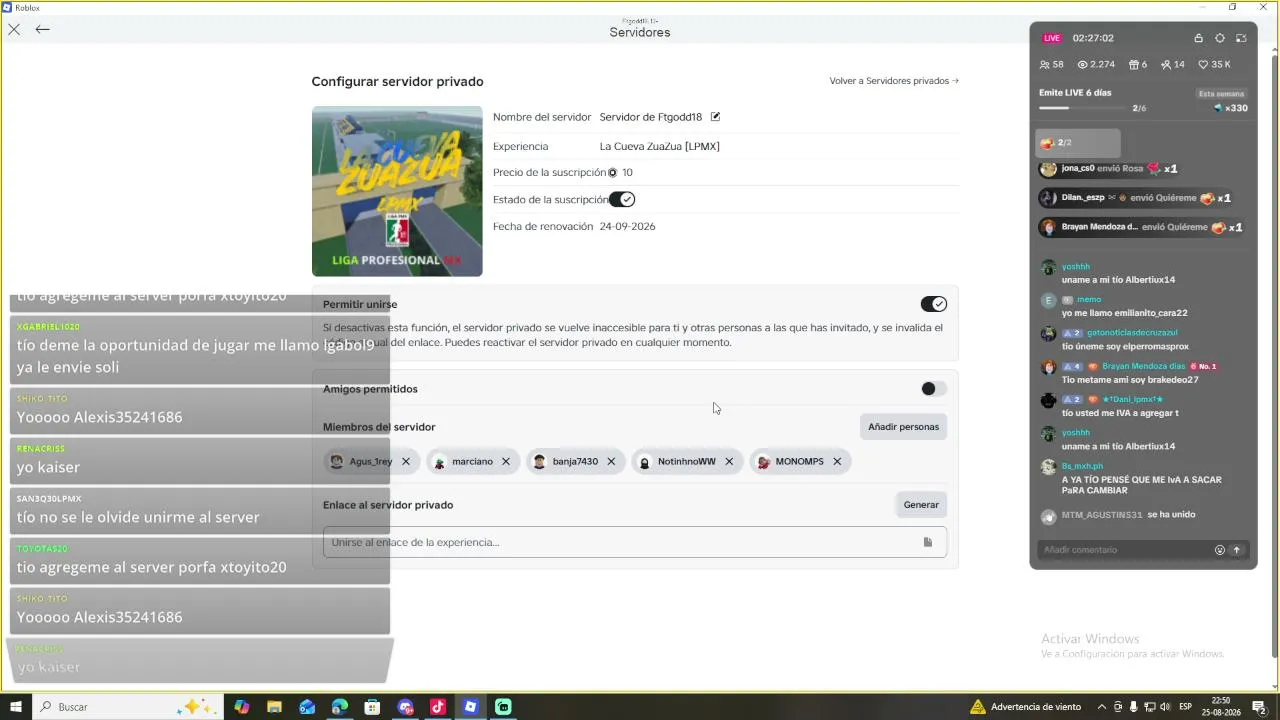Viewport: 1280px width, 720px height.
Task: Select the marciano member chip
Action: [472, 461]
